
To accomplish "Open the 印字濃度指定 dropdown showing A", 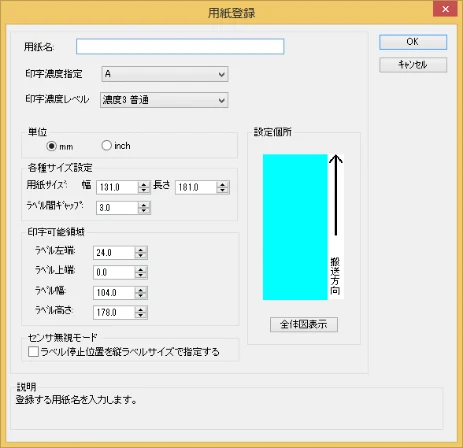I will [165, 74].
